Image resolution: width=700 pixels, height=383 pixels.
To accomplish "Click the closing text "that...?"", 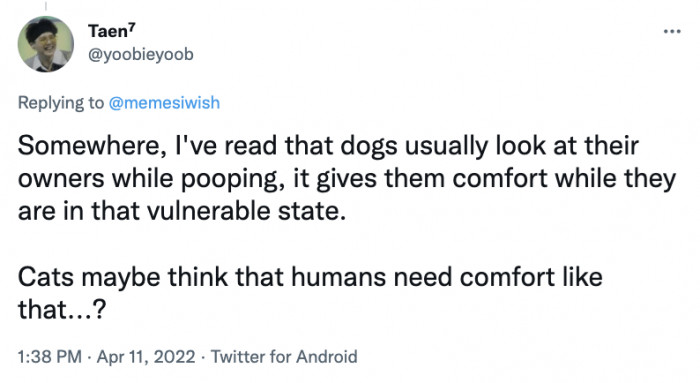I will [x=62, y=309].
